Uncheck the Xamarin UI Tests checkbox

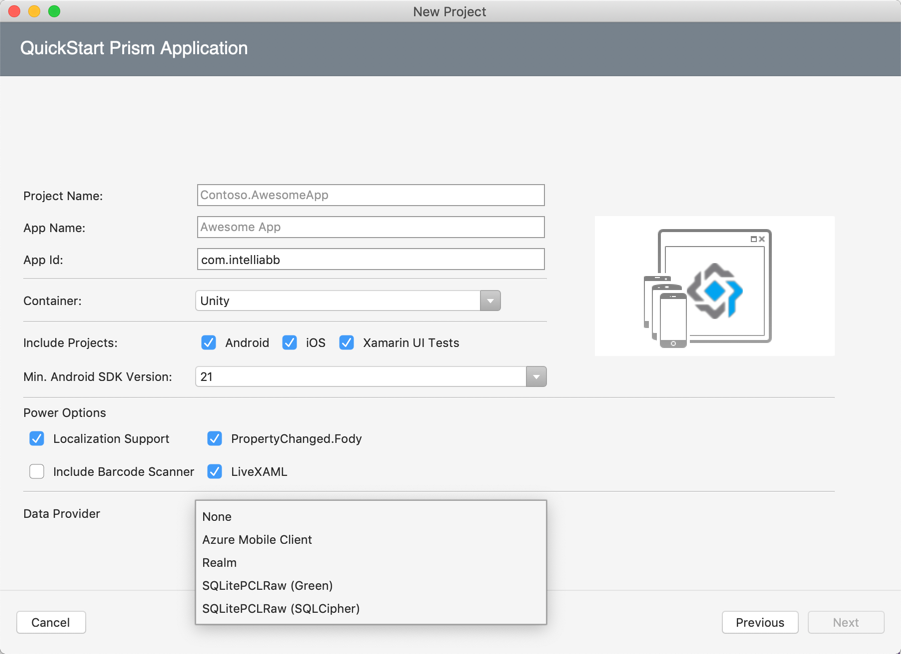point(346,343)
